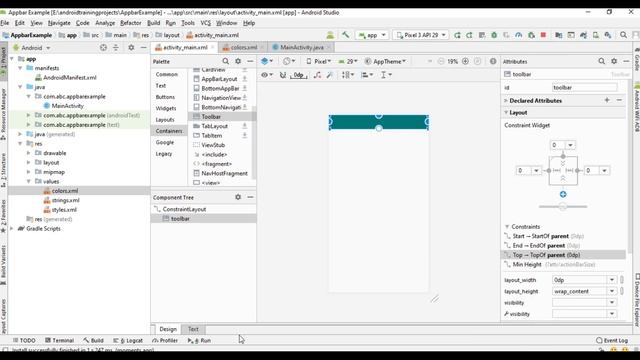
Task: Click the Infer Constraints wand icon
Action: pos(329,75)
